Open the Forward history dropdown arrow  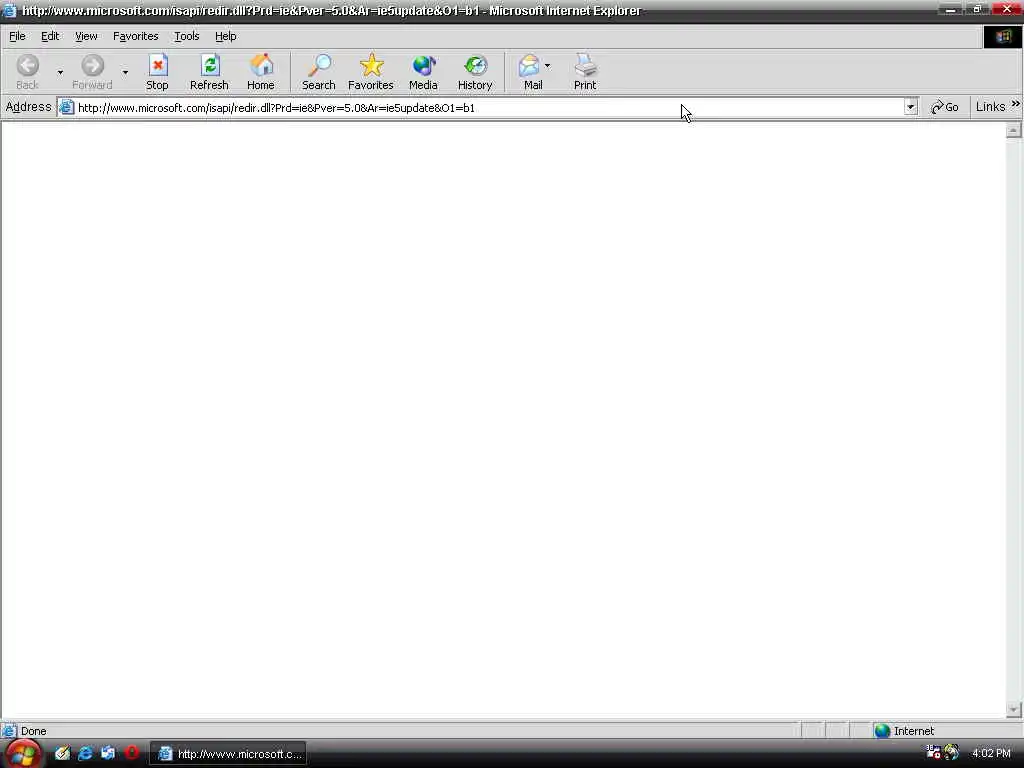pyautogui.click(x=125, y=72)
